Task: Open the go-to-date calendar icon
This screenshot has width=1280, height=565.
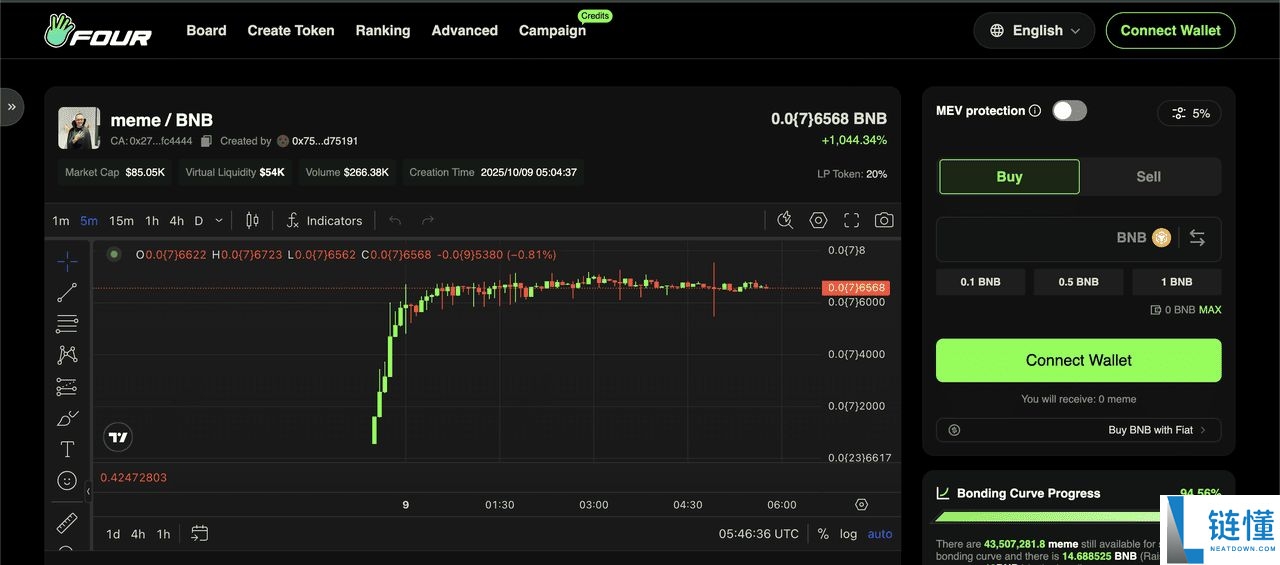Action: [x=200, y=533]
